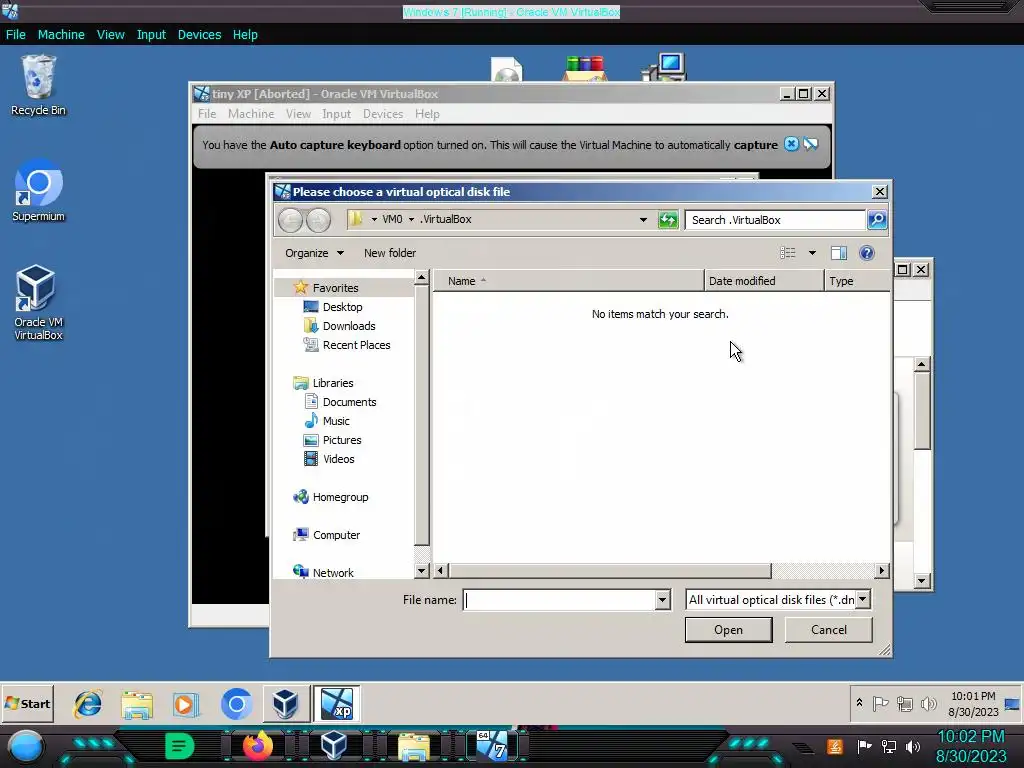1024x768 pixels.
Task: Open the host Help menu
Action: (245, 35)
